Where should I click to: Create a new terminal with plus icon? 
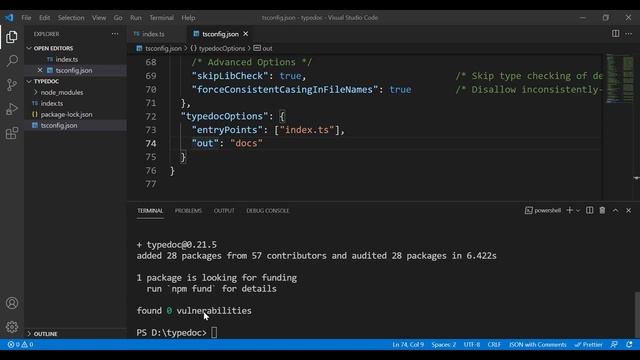click(x=570, y=211)
